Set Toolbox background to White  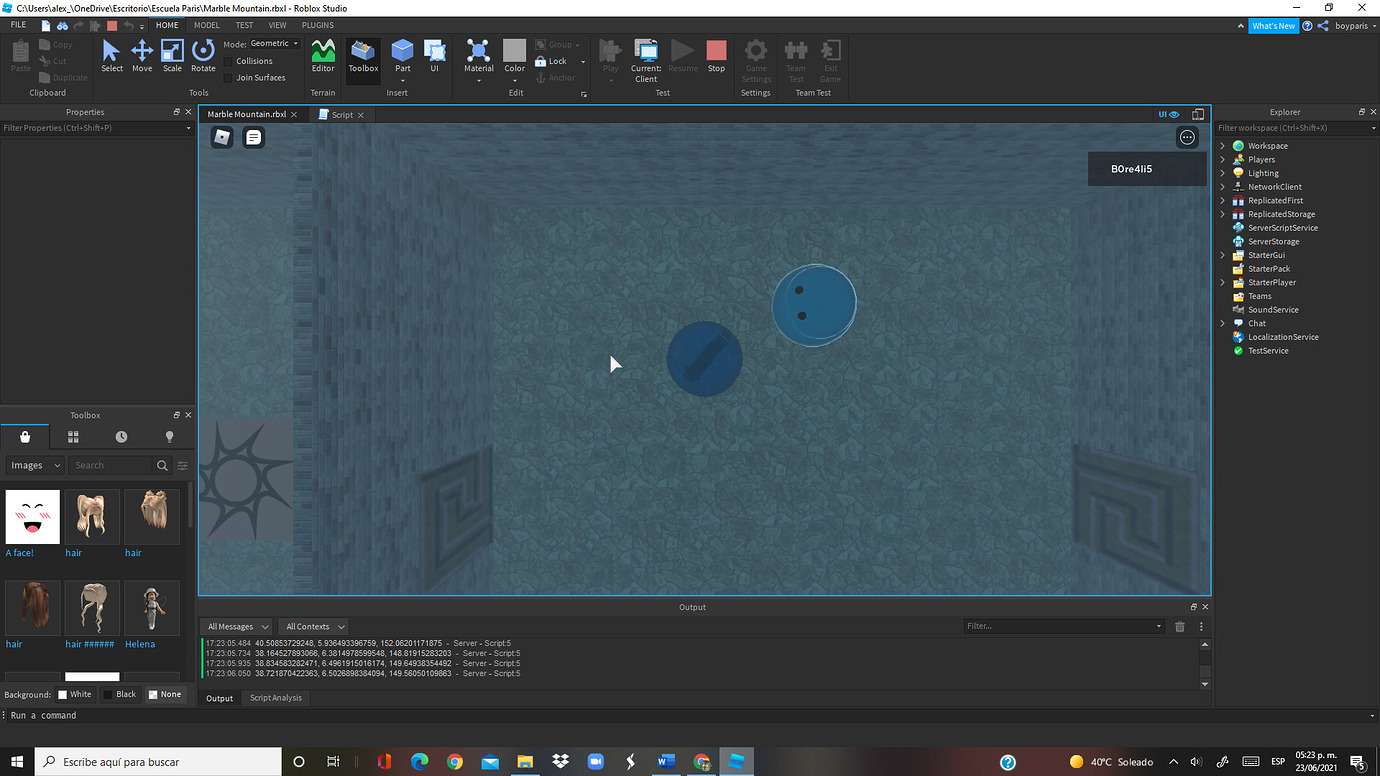tap(75, 694)
